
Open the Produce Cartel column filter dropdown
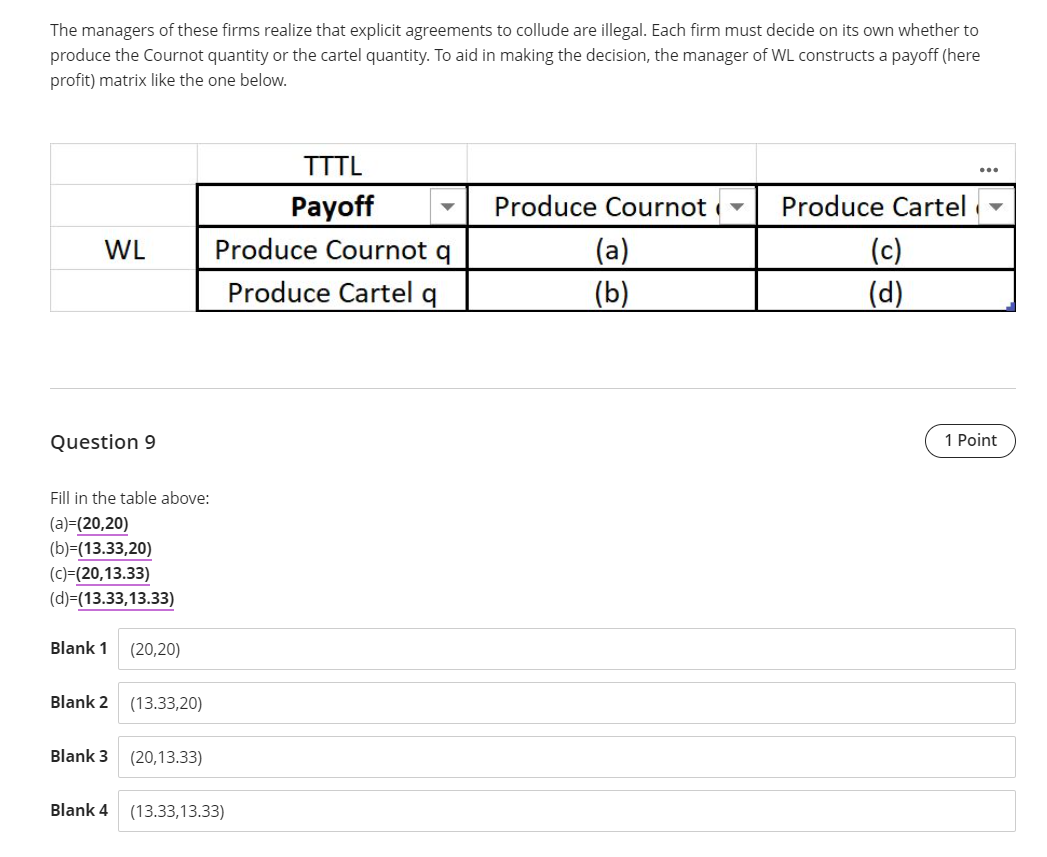point(996,206)
